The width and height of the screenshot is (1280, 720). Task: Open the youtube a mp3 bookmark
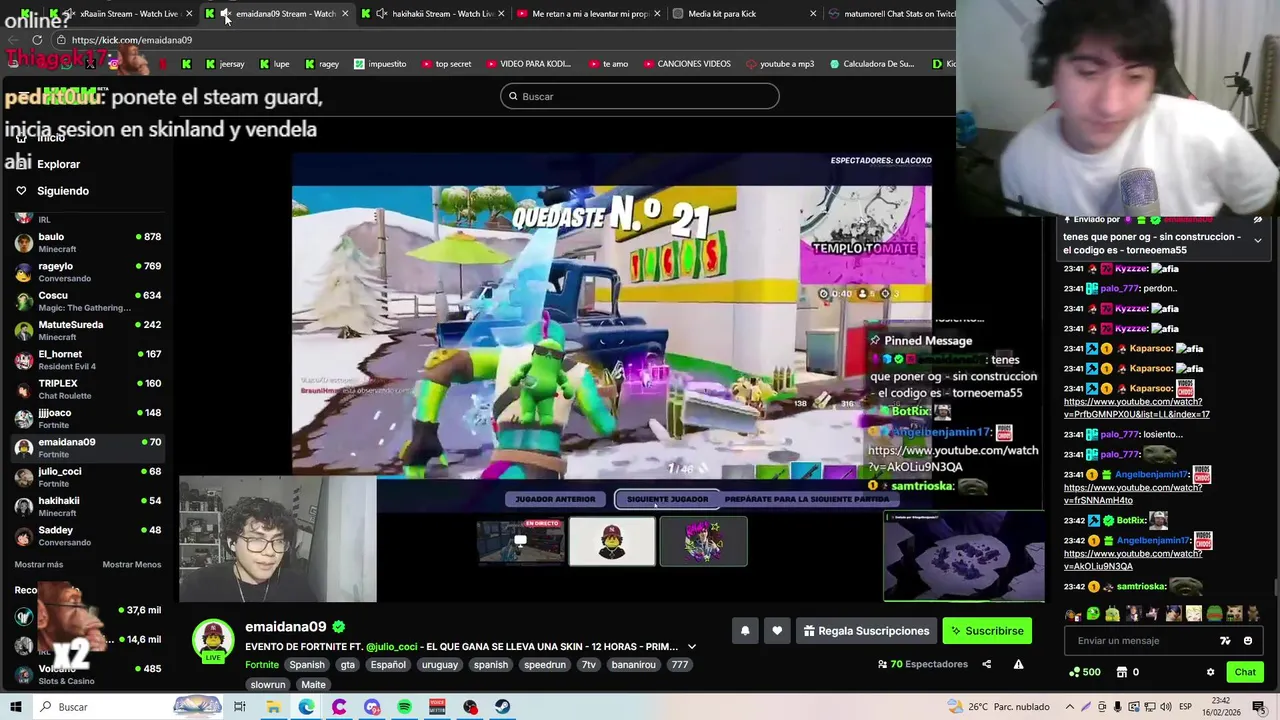point(780,64)
